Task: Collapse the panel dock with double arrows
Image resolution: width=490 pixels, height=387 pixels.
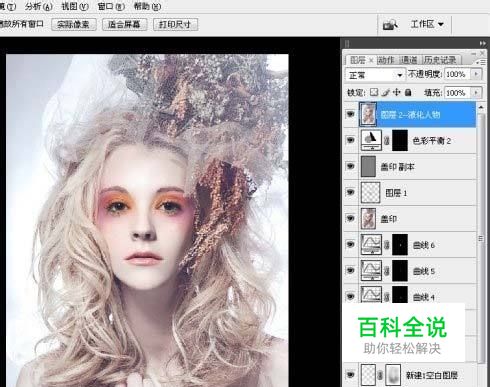Action: 482,43
